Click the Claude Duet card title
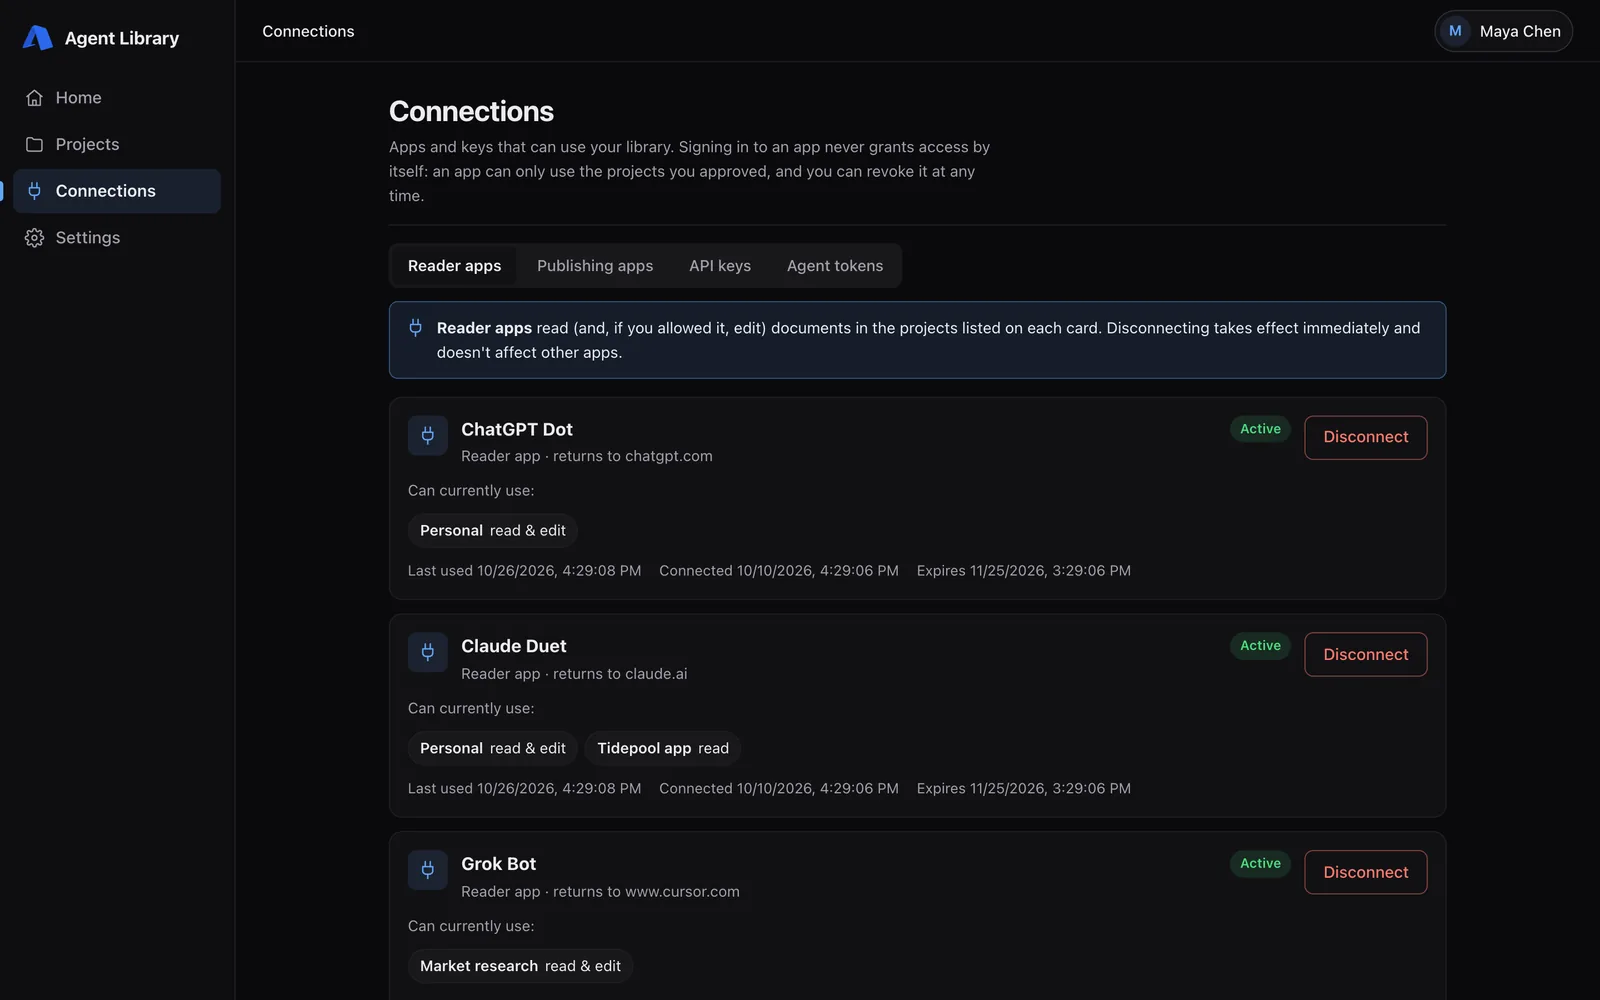This screenshot has width=1600, height=1000. (514, 646)
